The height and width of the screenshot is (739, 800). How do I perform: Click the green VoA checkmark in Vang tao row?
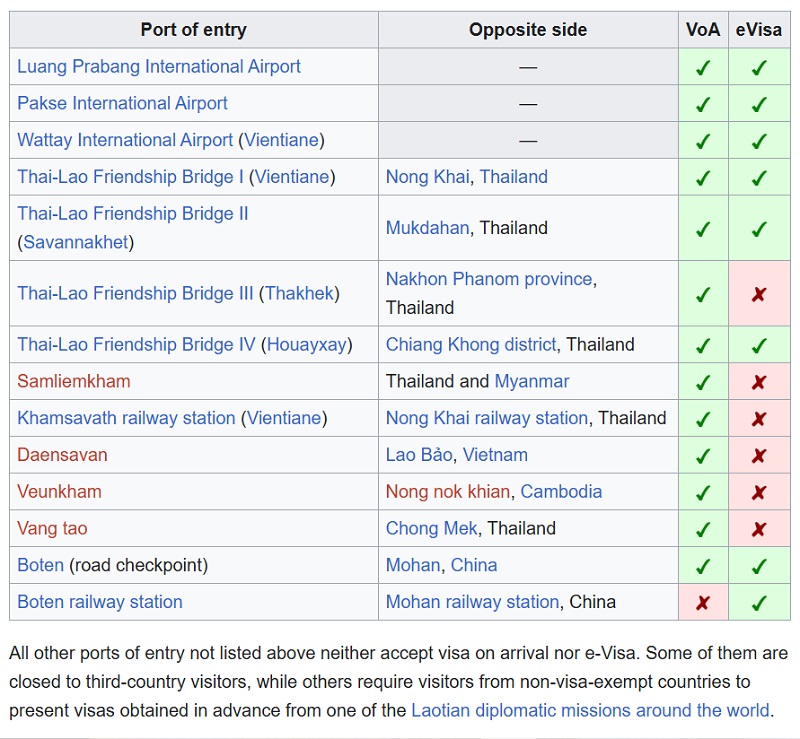pyautogui.click(x=703, y=529)
